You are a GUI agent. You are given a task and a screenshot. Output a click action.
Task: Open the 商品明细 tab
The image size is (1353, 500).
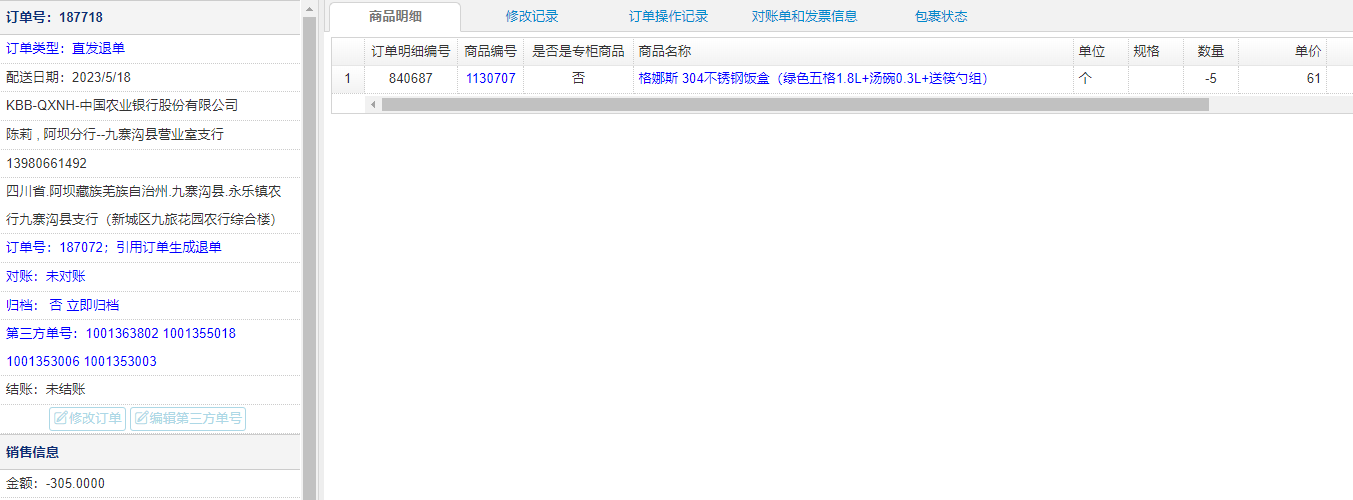(395, 16)
